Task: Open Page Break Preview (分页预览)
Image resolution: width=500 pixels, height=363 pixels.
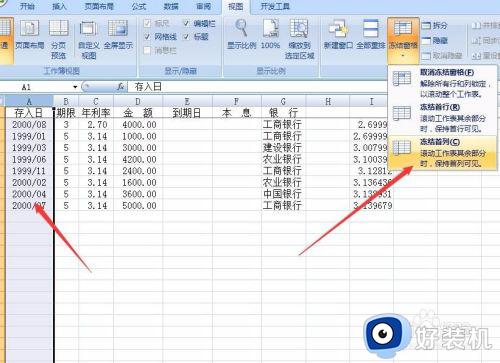Action: point(58,39)
